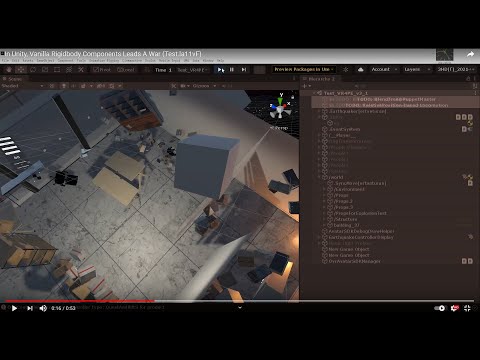
Task: Open the Unity cloud services icon
Action: [x=360, y=69]
